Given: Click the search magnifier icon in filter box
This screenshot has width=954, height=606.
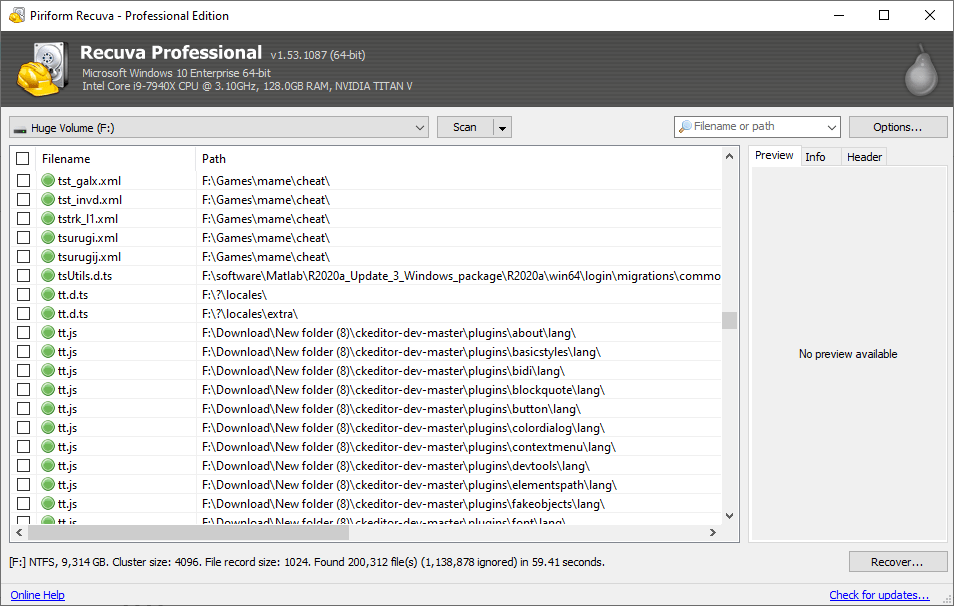Looking at the screenshot, I should tap(685, 127).
